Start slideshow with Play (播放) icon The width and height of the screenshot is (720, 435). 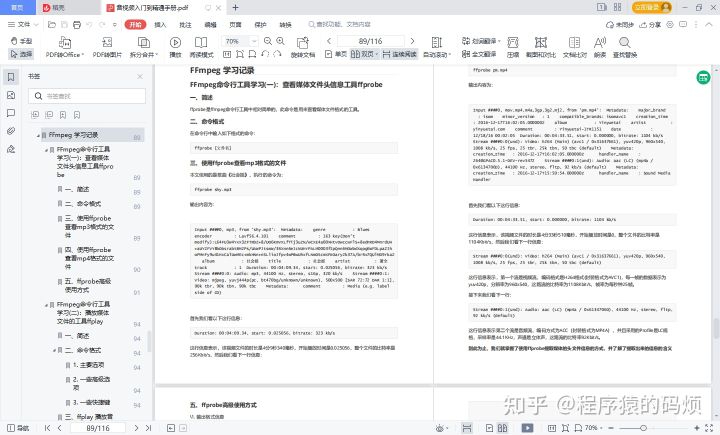click(175, 47)
